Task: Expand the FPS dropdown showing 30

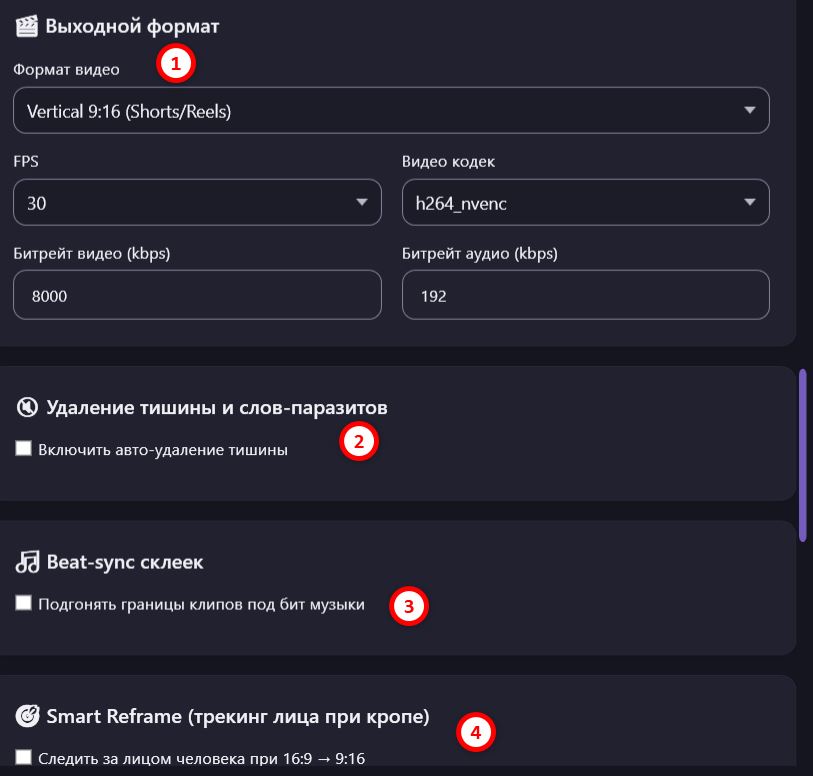Action: coord(197,202)
